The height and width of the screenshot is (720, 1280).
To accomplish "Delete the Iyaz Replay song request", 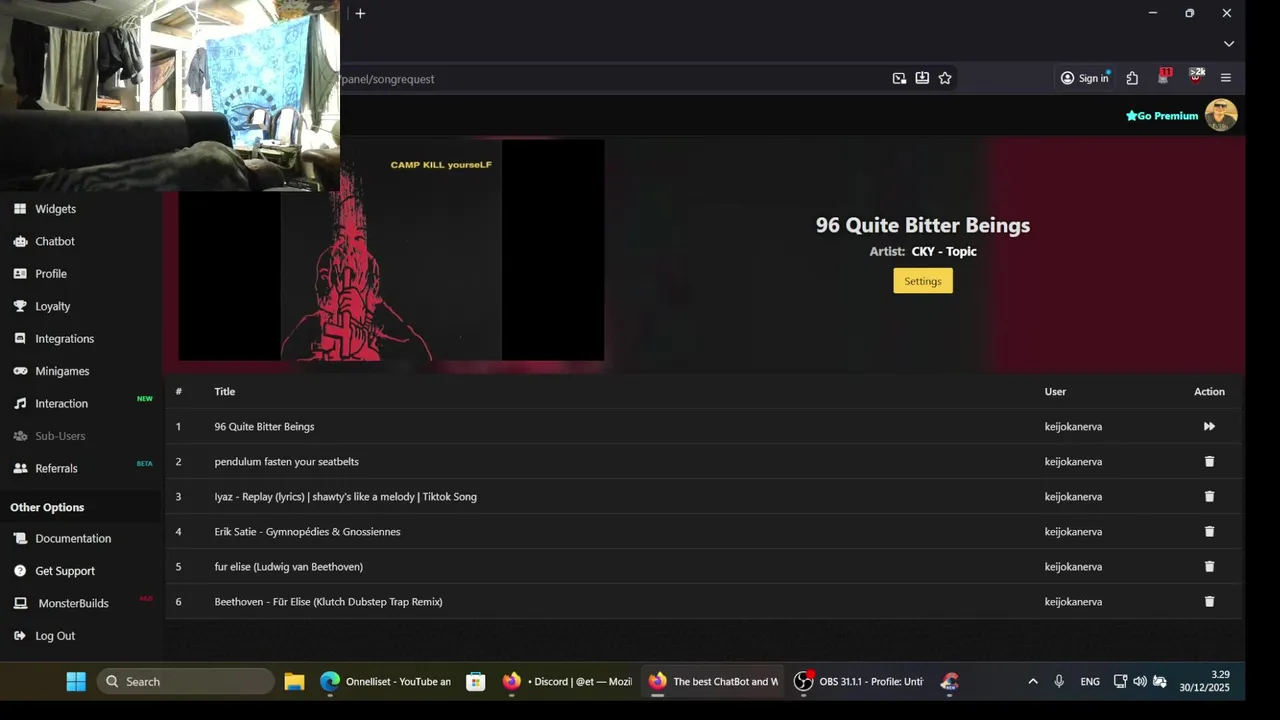I will coord(1209,496).
